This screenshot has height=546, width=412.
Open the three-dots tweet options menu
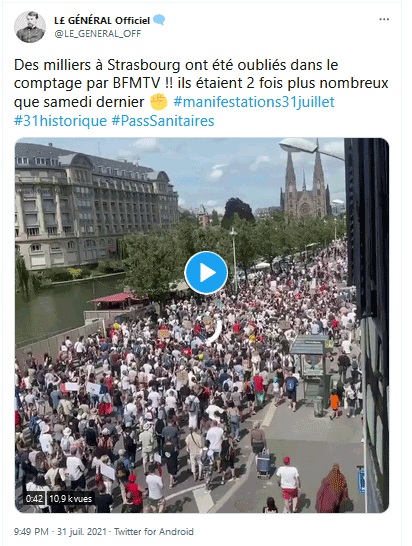(384, 20)
